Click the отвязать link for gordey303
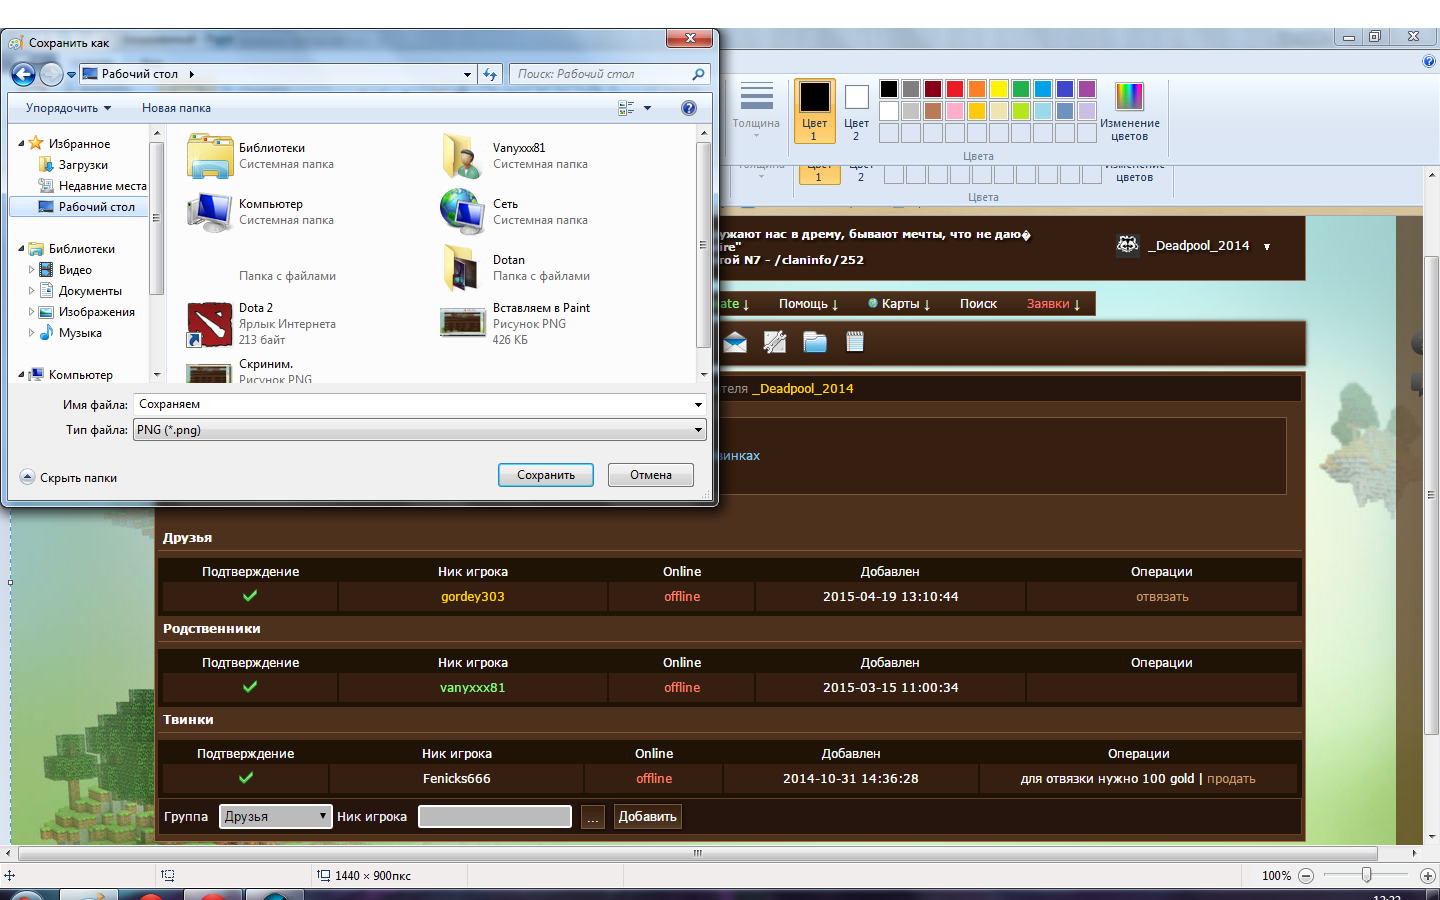This screenshot has width=1440, height=900. (x=1162, y=597)
